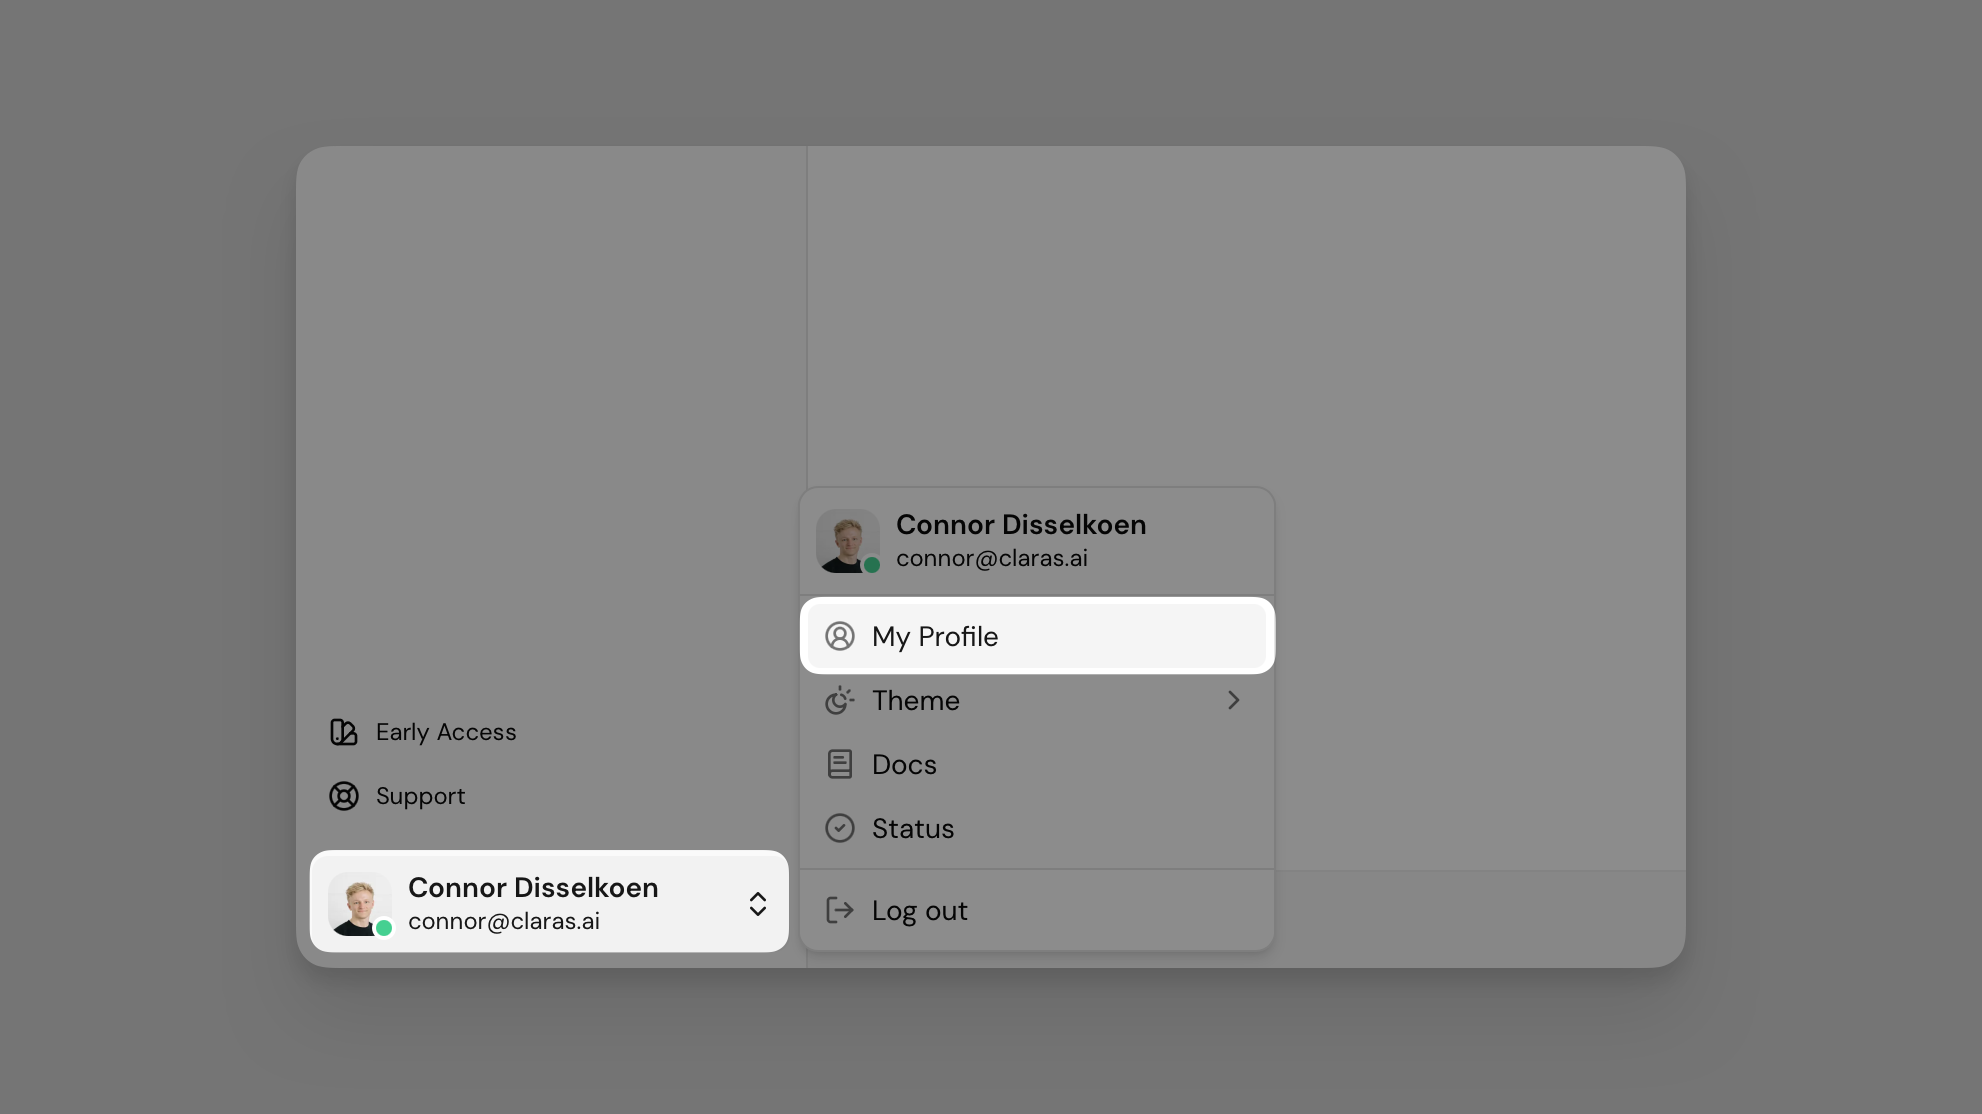Click the Theme sun-moon icon

(840, 701)
